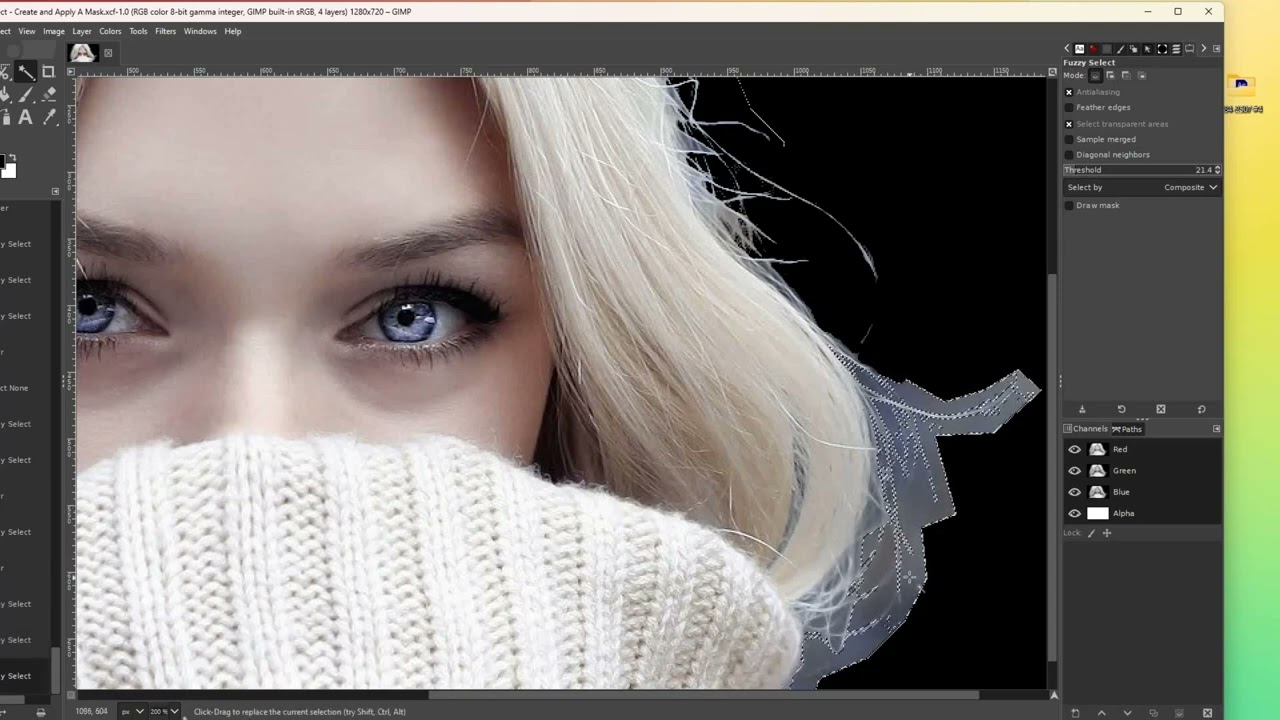Open the Layer menu
This screenshot has height=720, width=1280.
82,31
